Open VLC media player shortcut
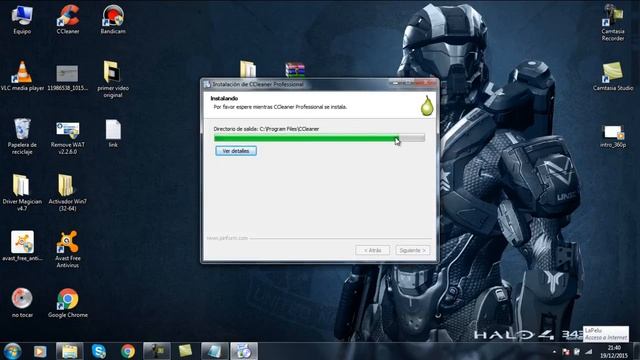 click(x=22, y=76)
